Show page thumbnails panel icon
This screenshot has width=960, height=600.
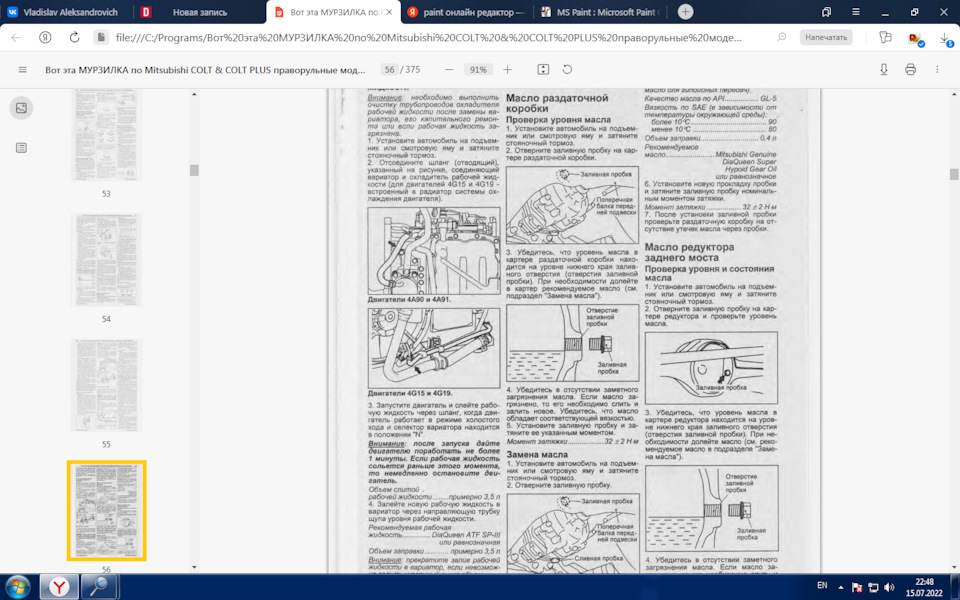[21, 108]
